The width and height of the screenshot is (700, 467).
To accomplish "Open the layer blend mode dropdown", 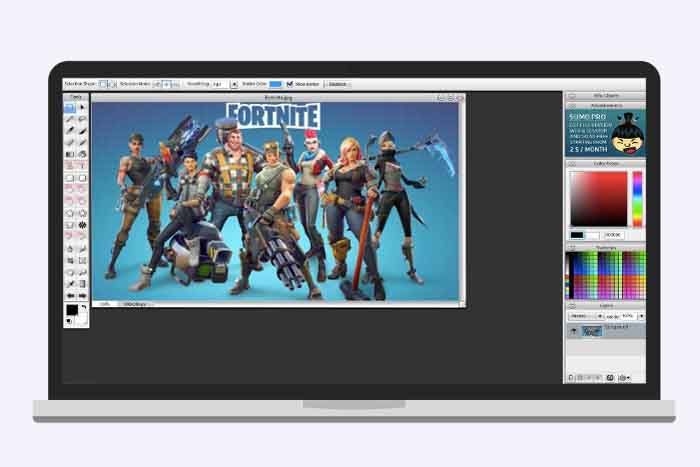I will 586,316.
